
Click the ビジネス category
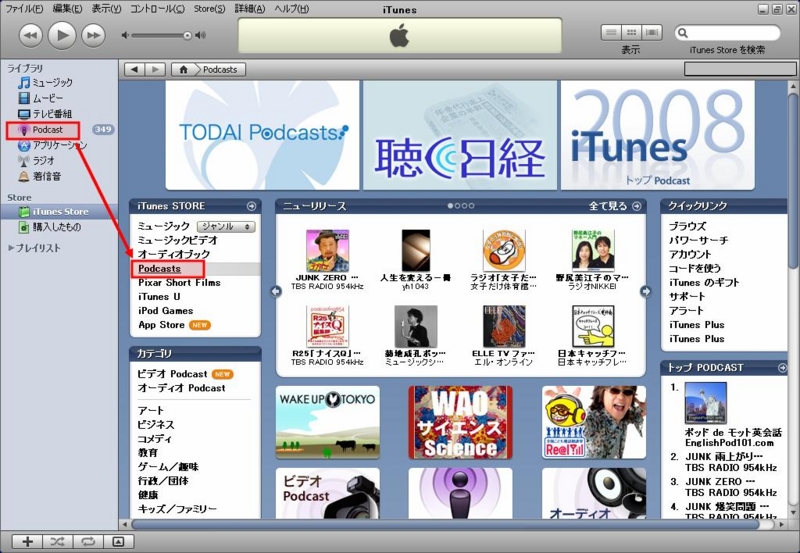[156, 424]
